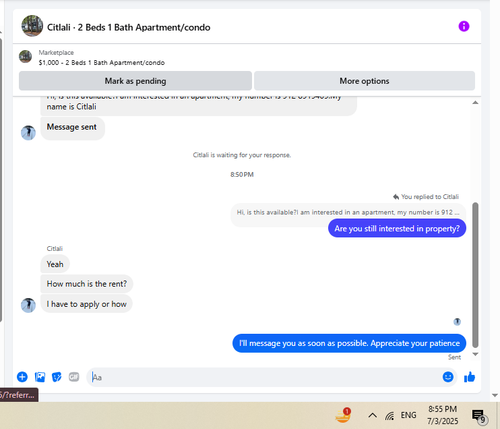Open the notification center icon
This screenshot has height=429, width=500.
[479, 416]
